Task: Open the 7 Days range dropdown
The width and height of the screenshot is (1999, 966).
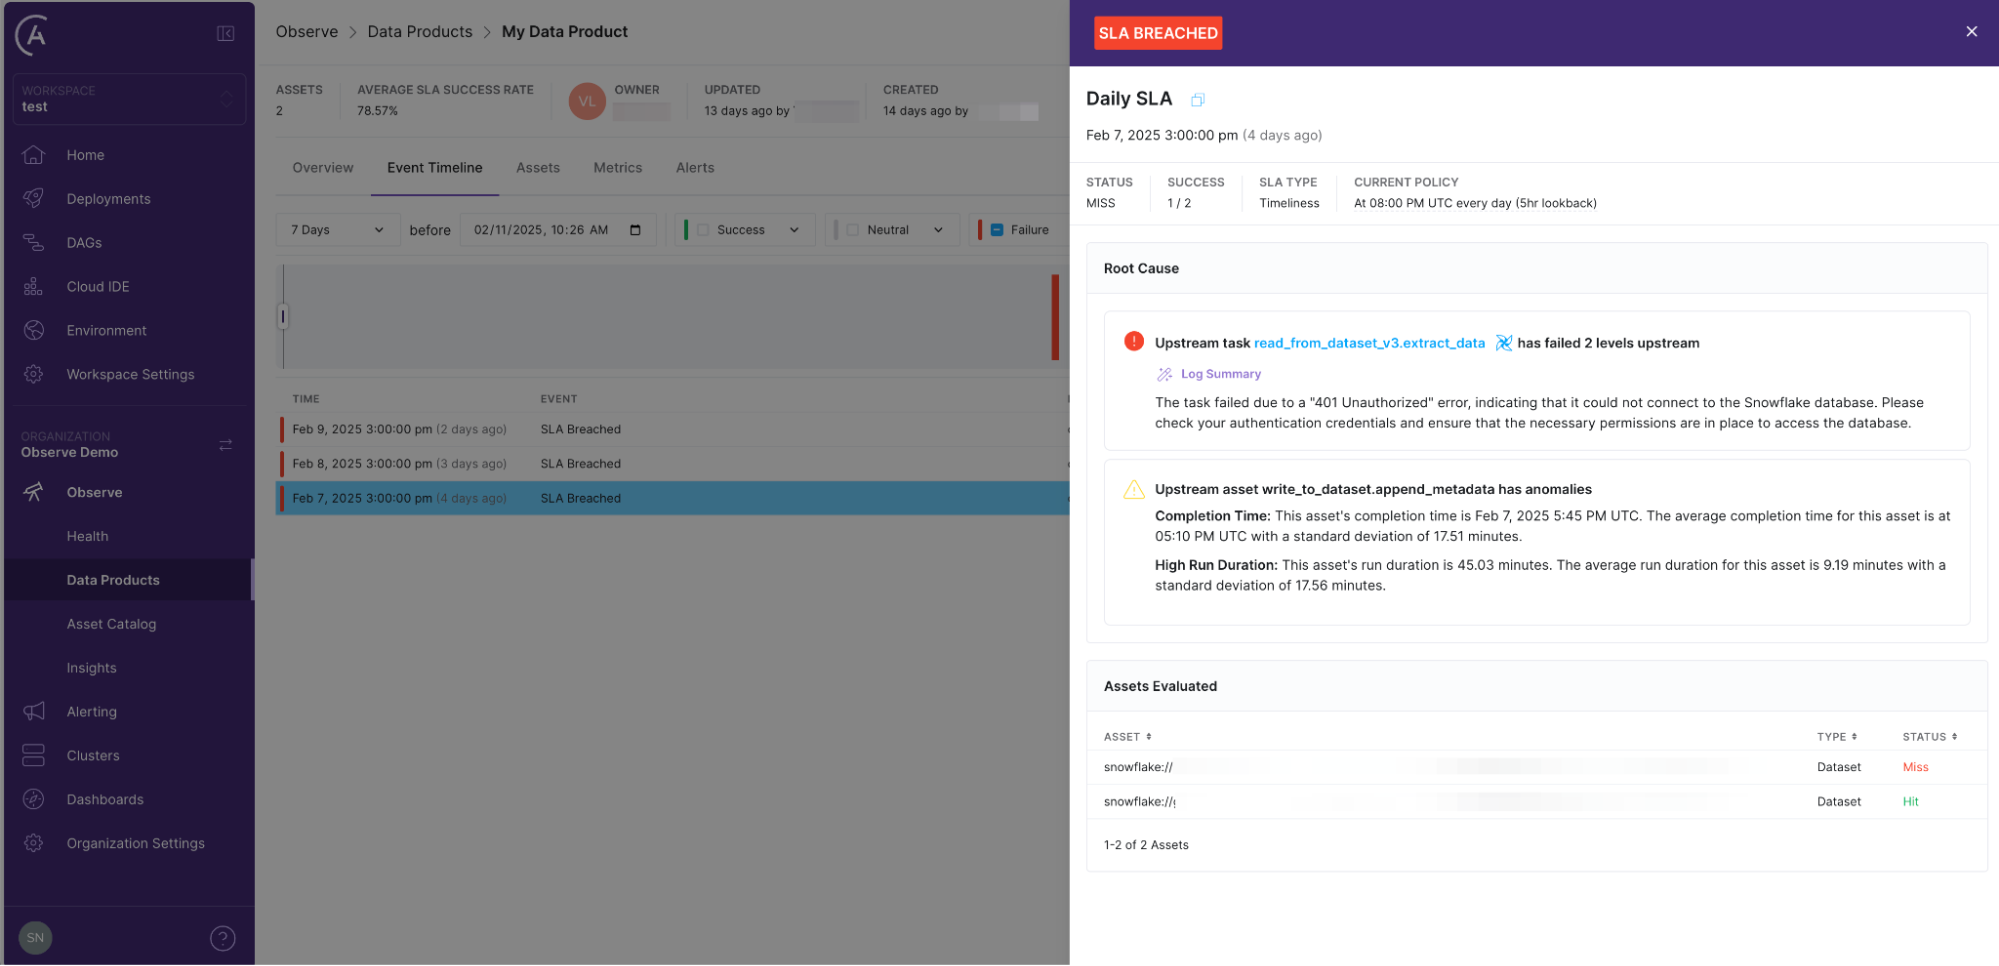Action: click(337, 230)
